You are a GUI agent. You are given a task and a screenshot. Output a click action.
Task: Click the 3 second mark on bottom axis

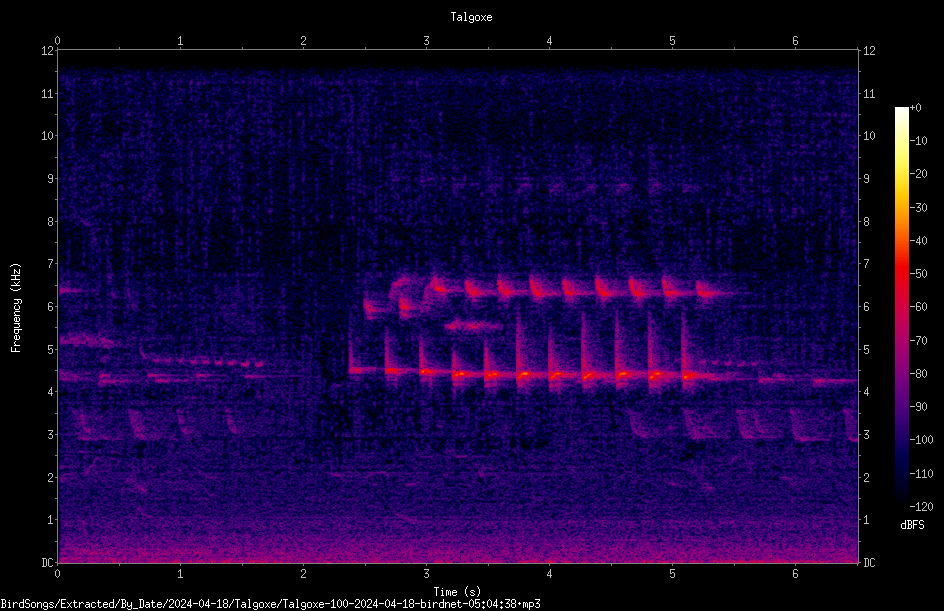426,574
